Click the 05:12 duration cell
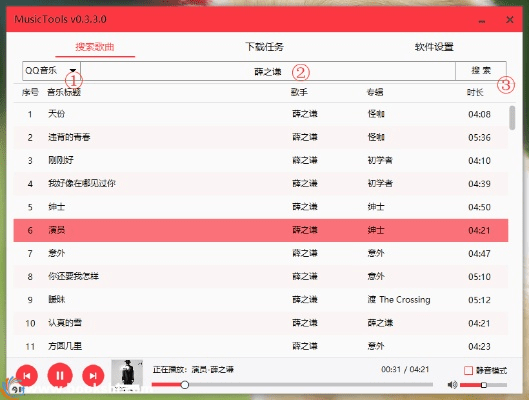Screen dimensions: 529x400 coord(479,300)
